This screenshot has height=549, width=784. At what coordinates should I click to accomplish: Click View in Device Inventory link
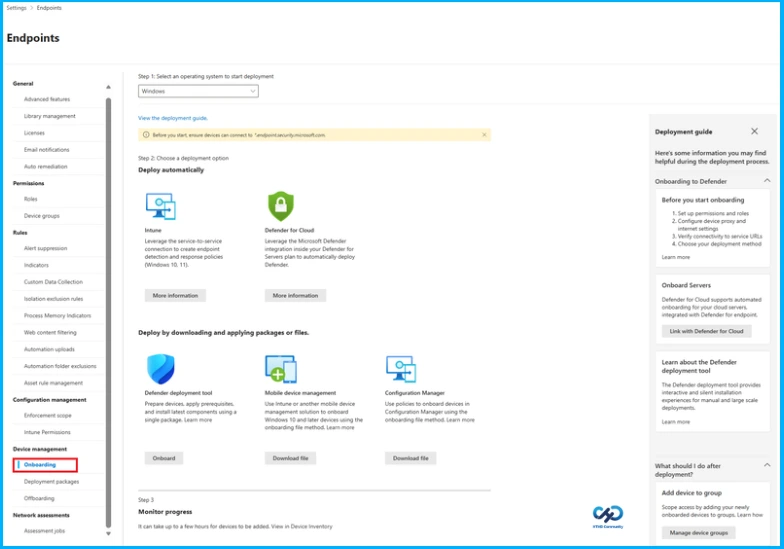click(x=302, y=526)
